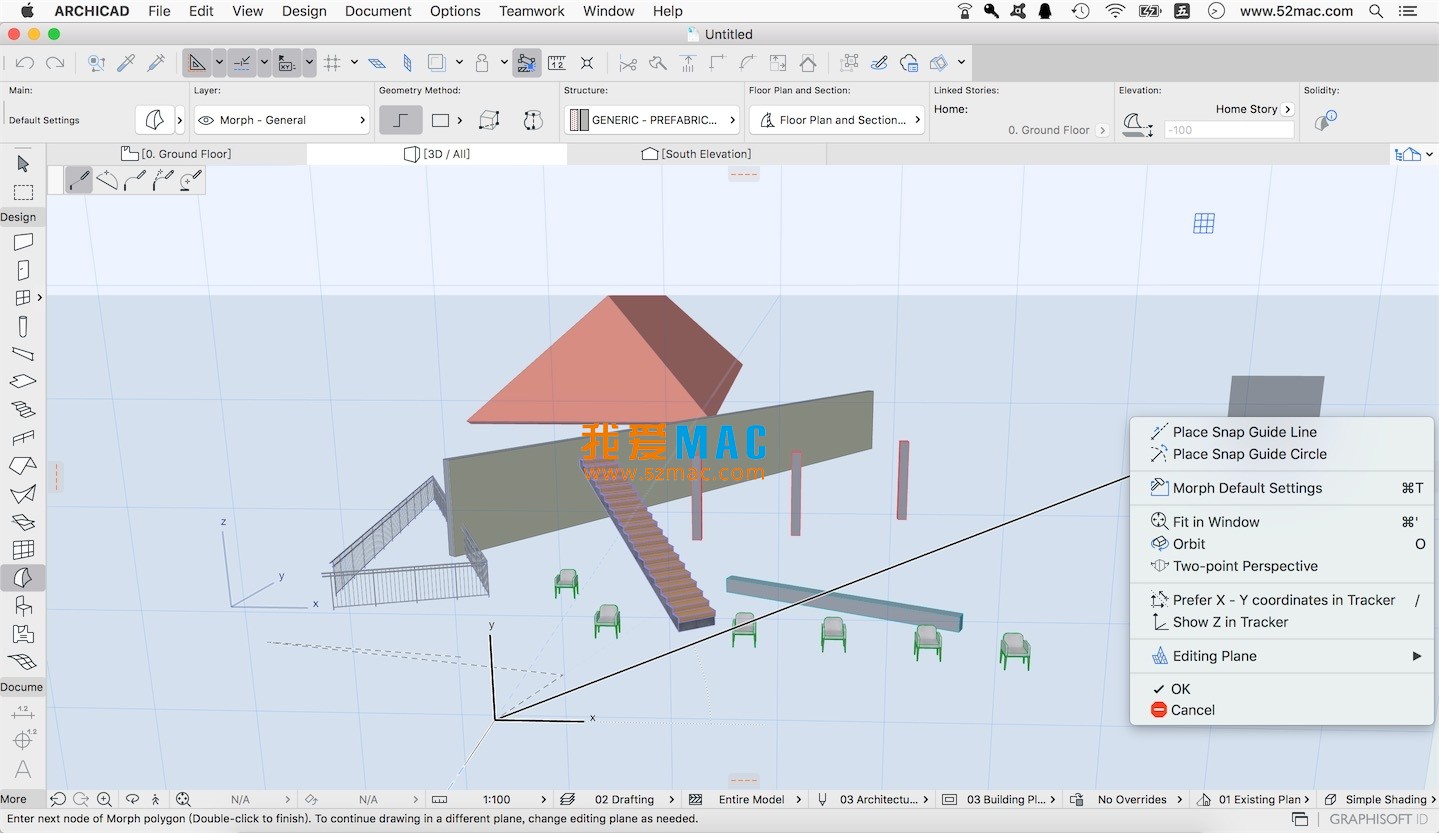Toggle the Trace reference toolbar button
Image resolution: width=1439 pixels, height=833 pixels.
[x=436, y=62]
